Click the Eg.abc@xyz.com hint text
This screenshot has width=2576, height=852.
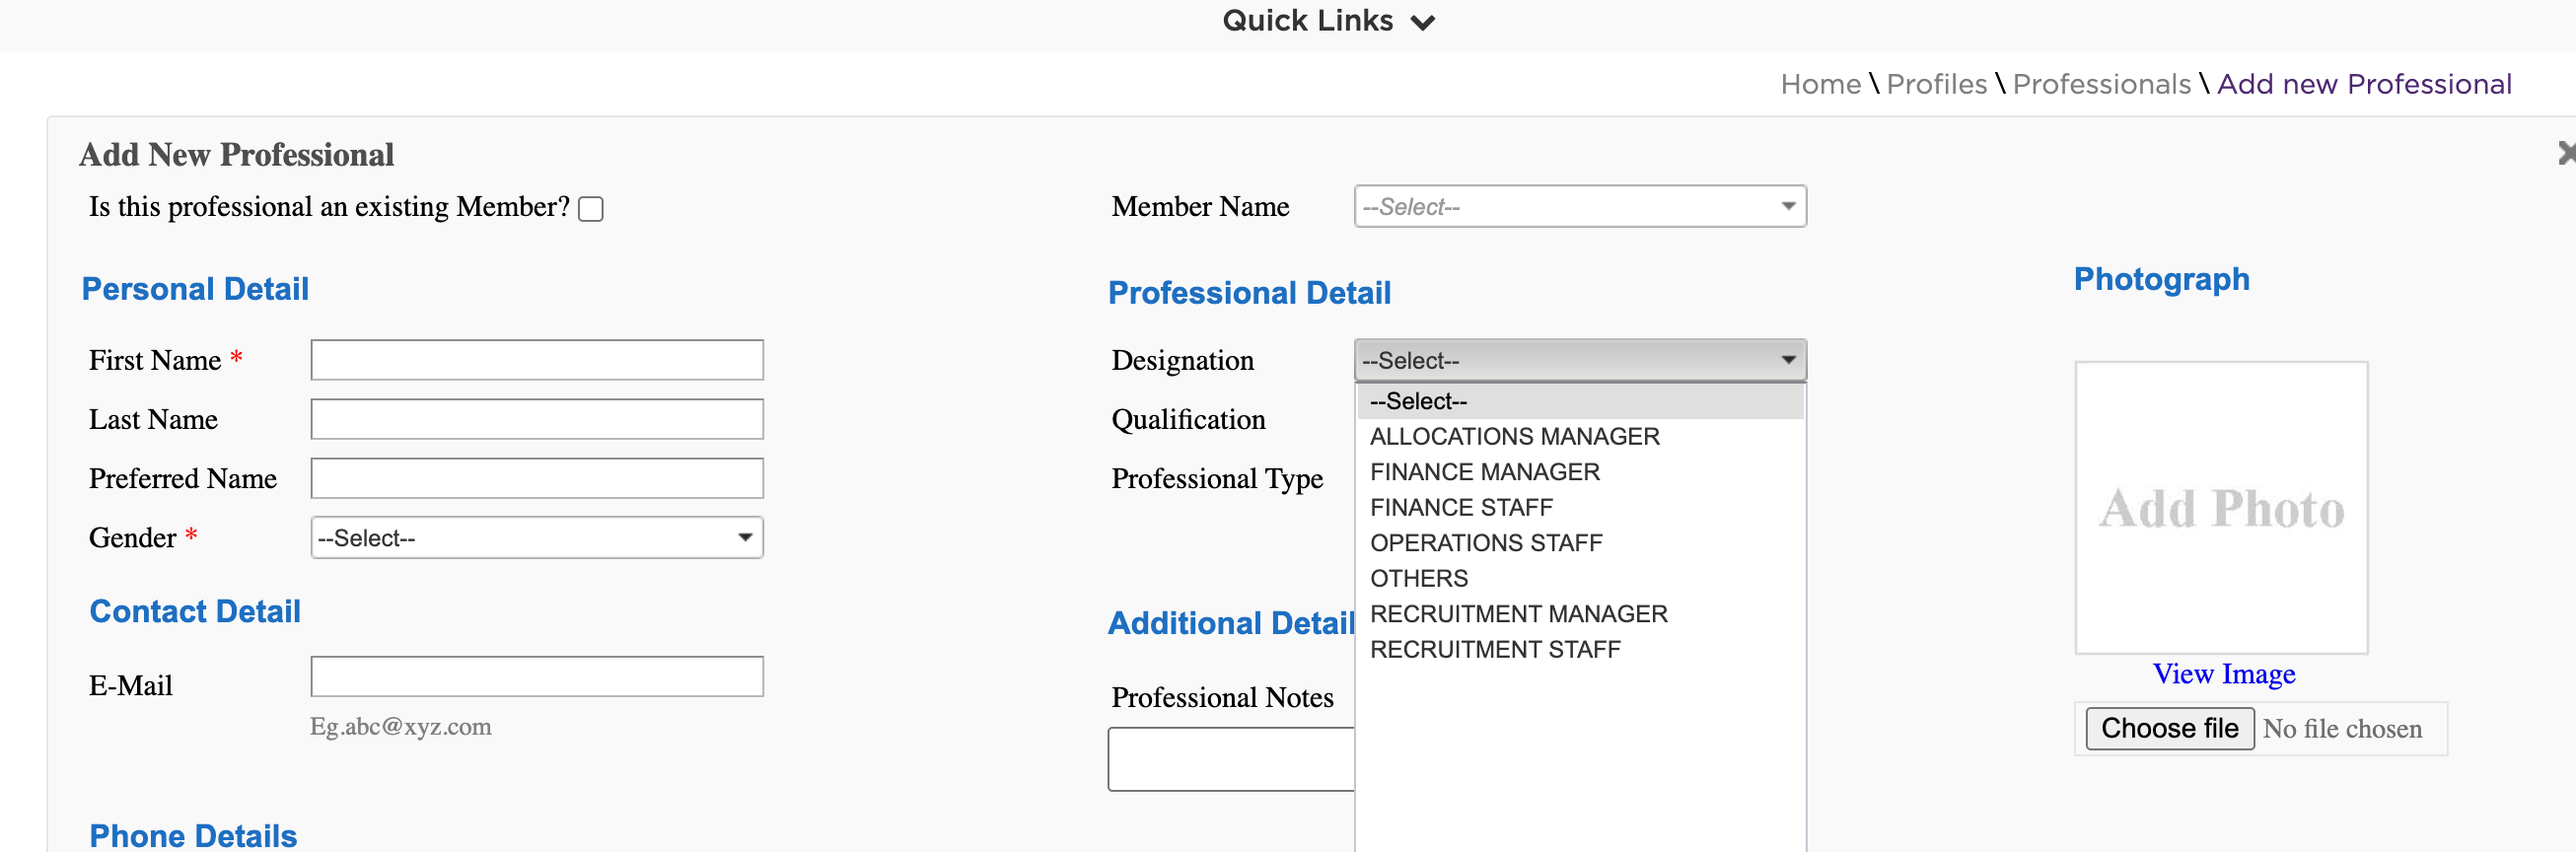coord(400,726)
